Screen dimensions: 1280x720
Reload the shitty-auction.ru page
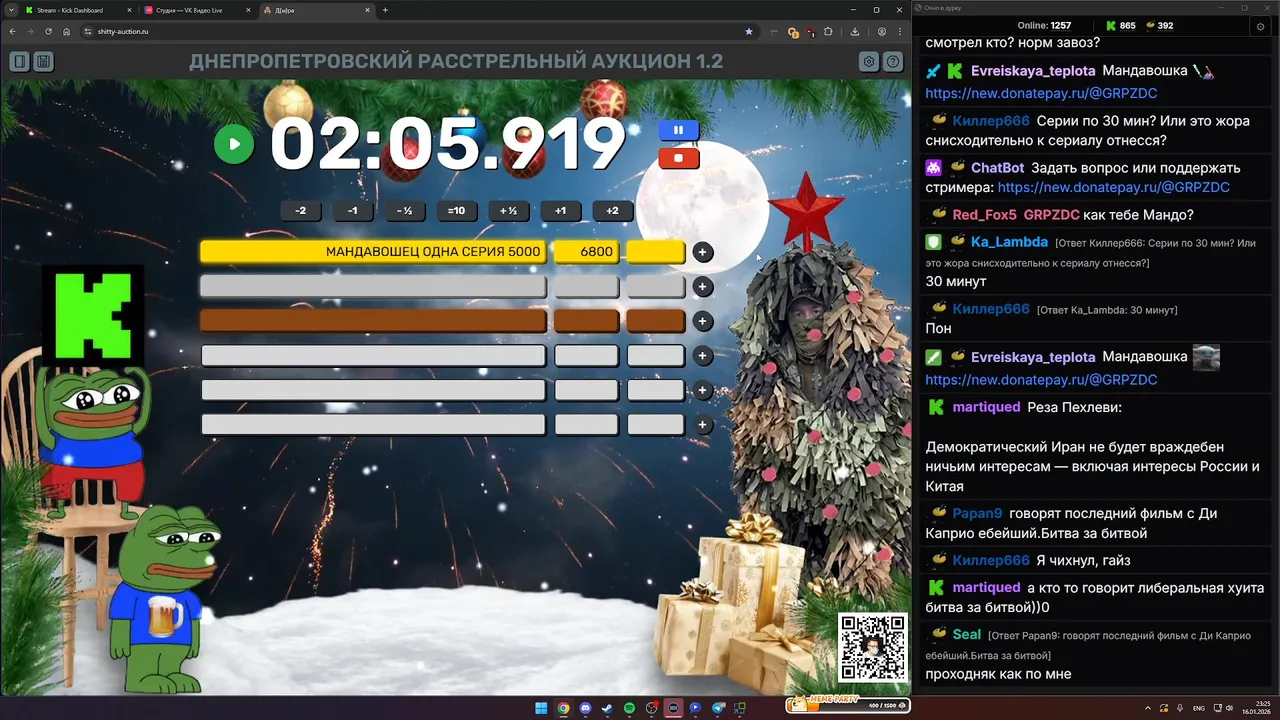click(48, 31)
